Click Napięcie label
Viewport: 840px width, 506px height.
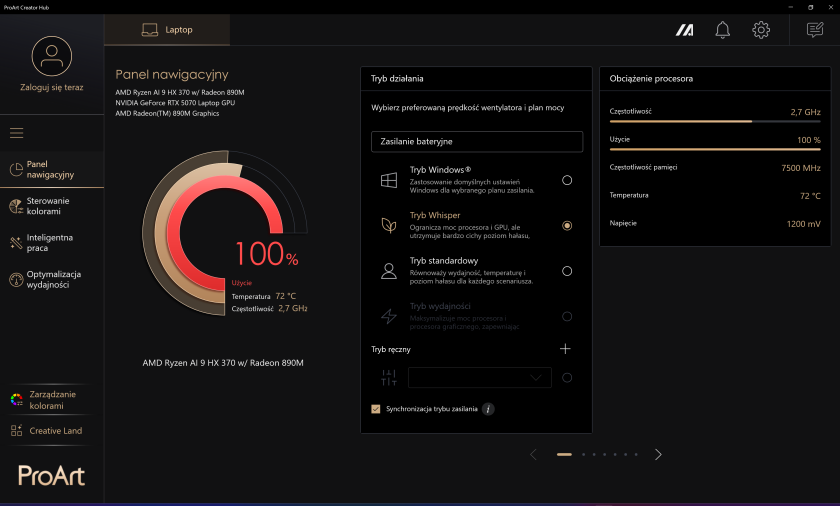pyautogui.click(x=622, y=223)
